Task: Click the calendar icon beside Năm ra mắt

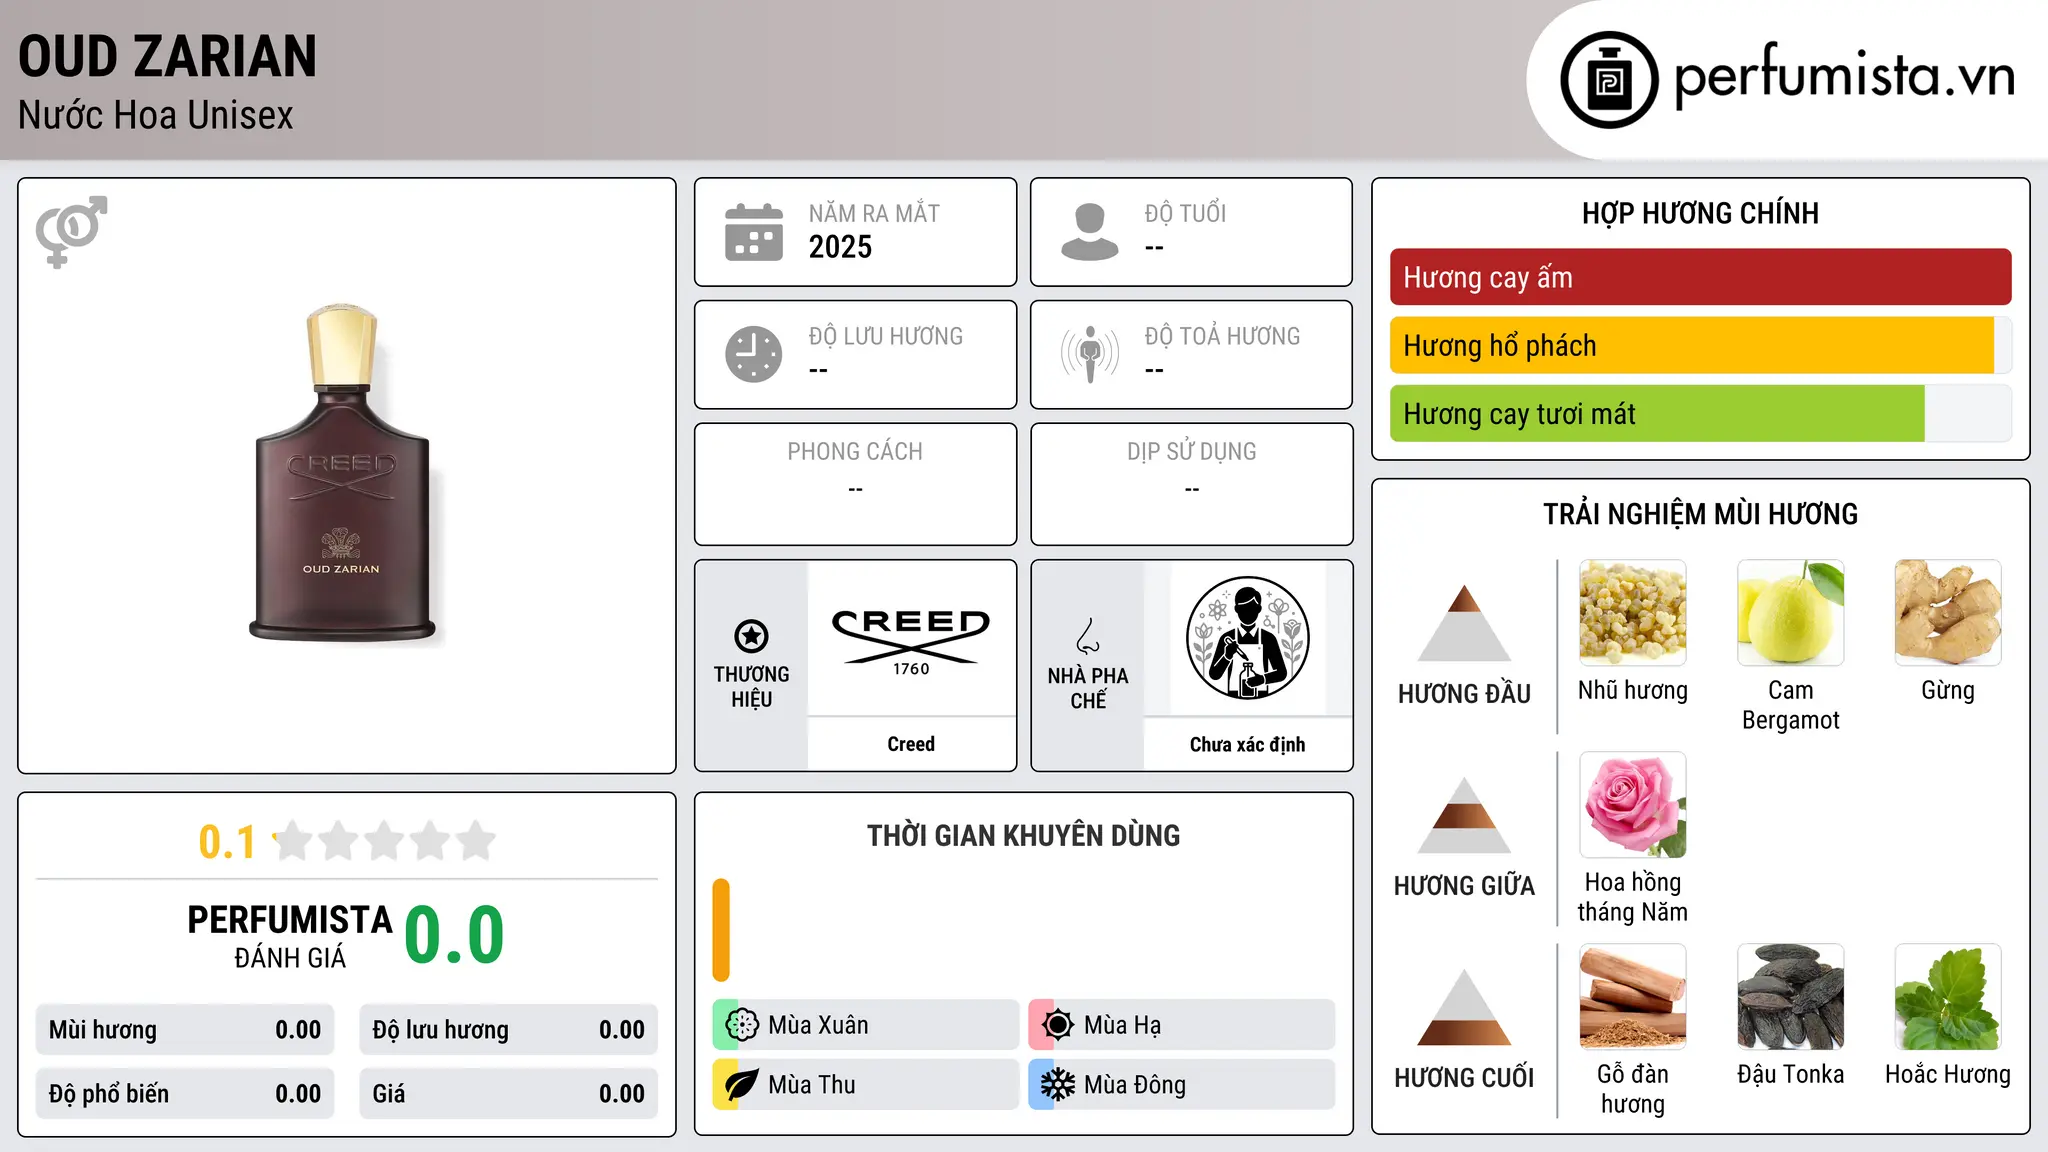Action: point(754,232)
